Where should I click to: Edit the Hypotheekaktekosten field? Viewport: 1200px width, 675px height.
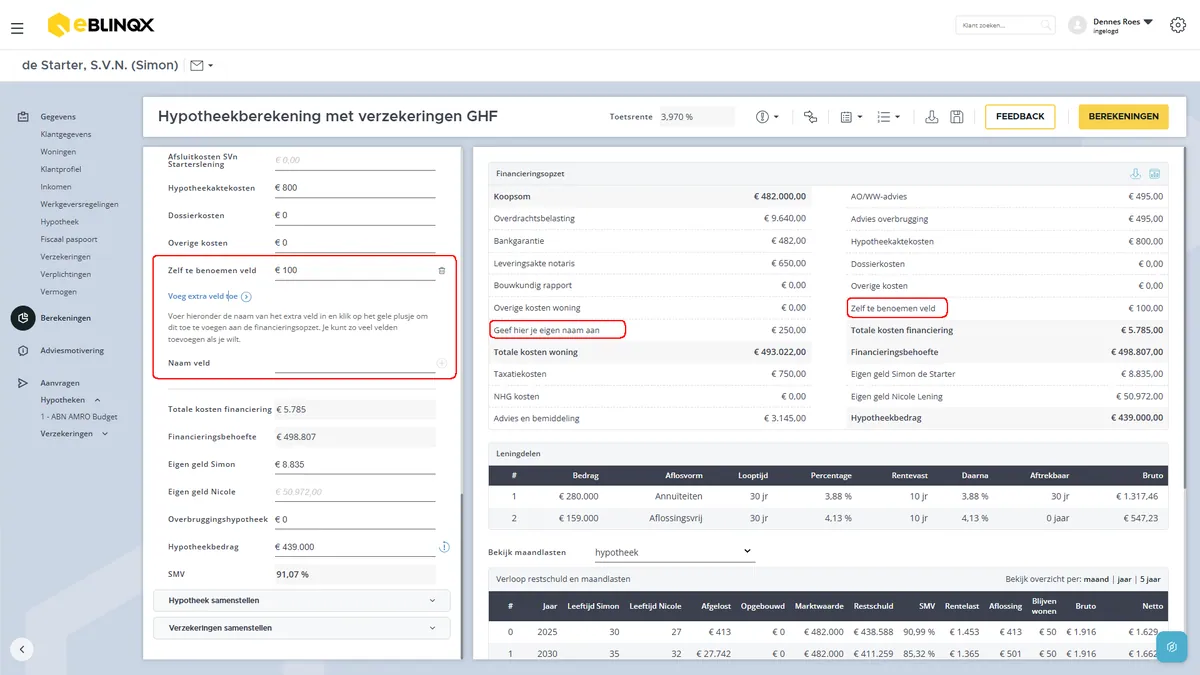355,188
